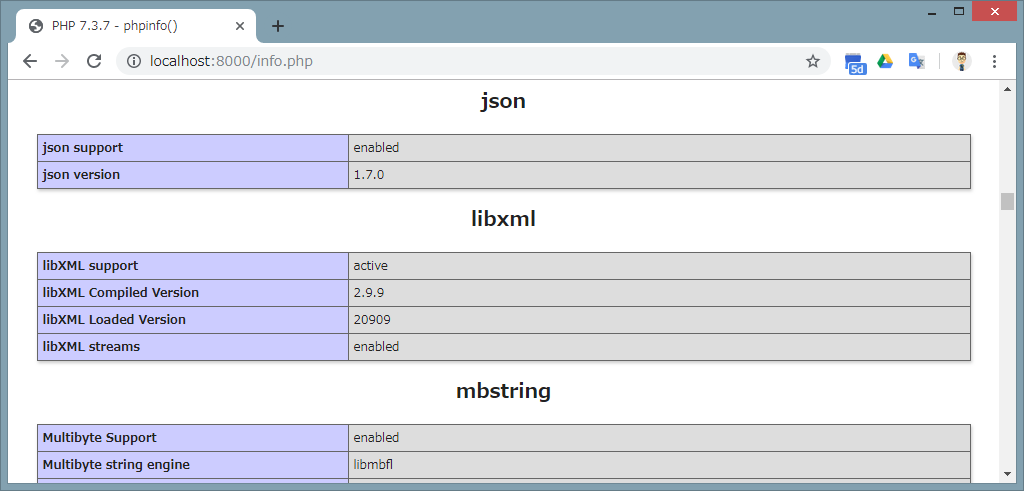1024x491 pixels.
Task: Click the scrollbar up arrow
Action: click(x=1007, y=89)
